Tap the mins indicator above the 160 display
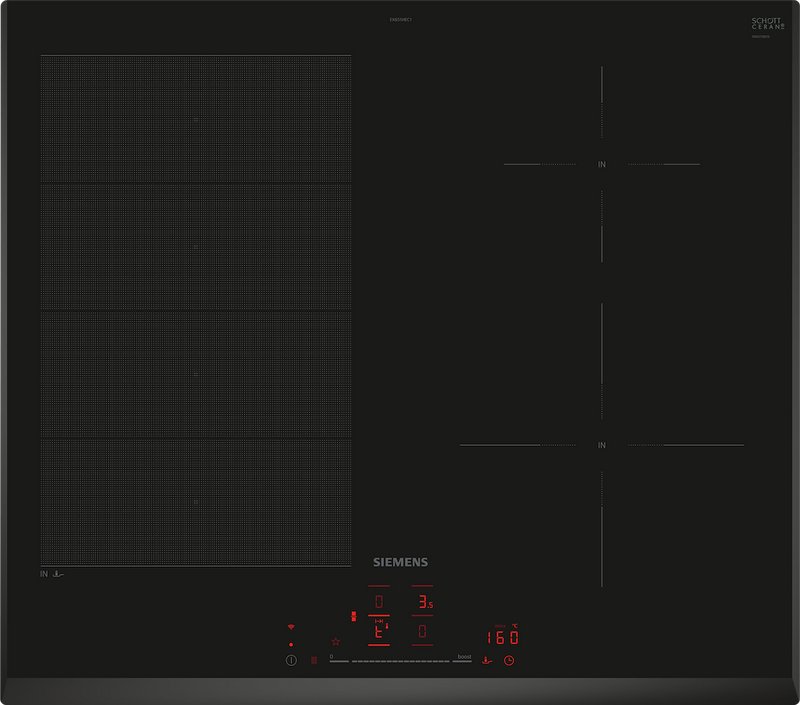Image resolution: width=800 pixels, height=705 pixels. [500, 626]
